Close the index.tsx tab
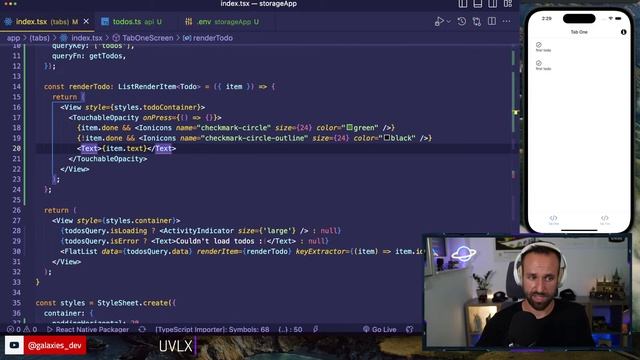The height and width of the screenshot is (360, 640). pos(86,21)
